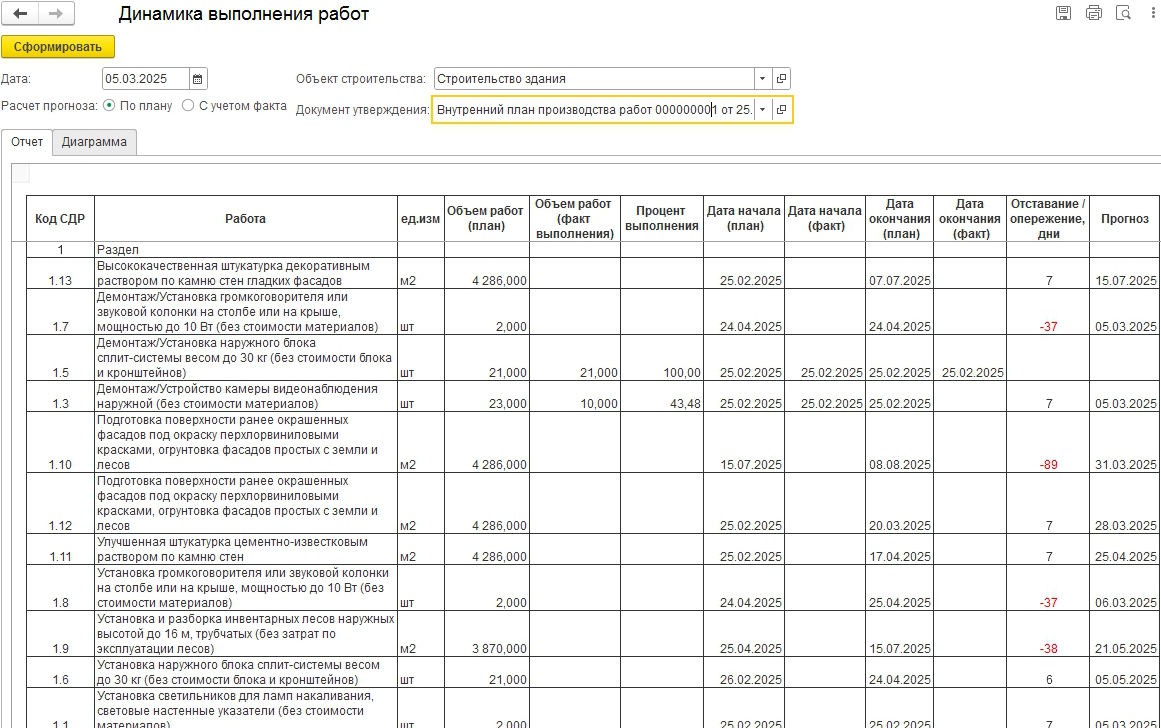Viewport: 1161px width, 728px height.
Task: Click the Работа column header
Action: point(246,218)
